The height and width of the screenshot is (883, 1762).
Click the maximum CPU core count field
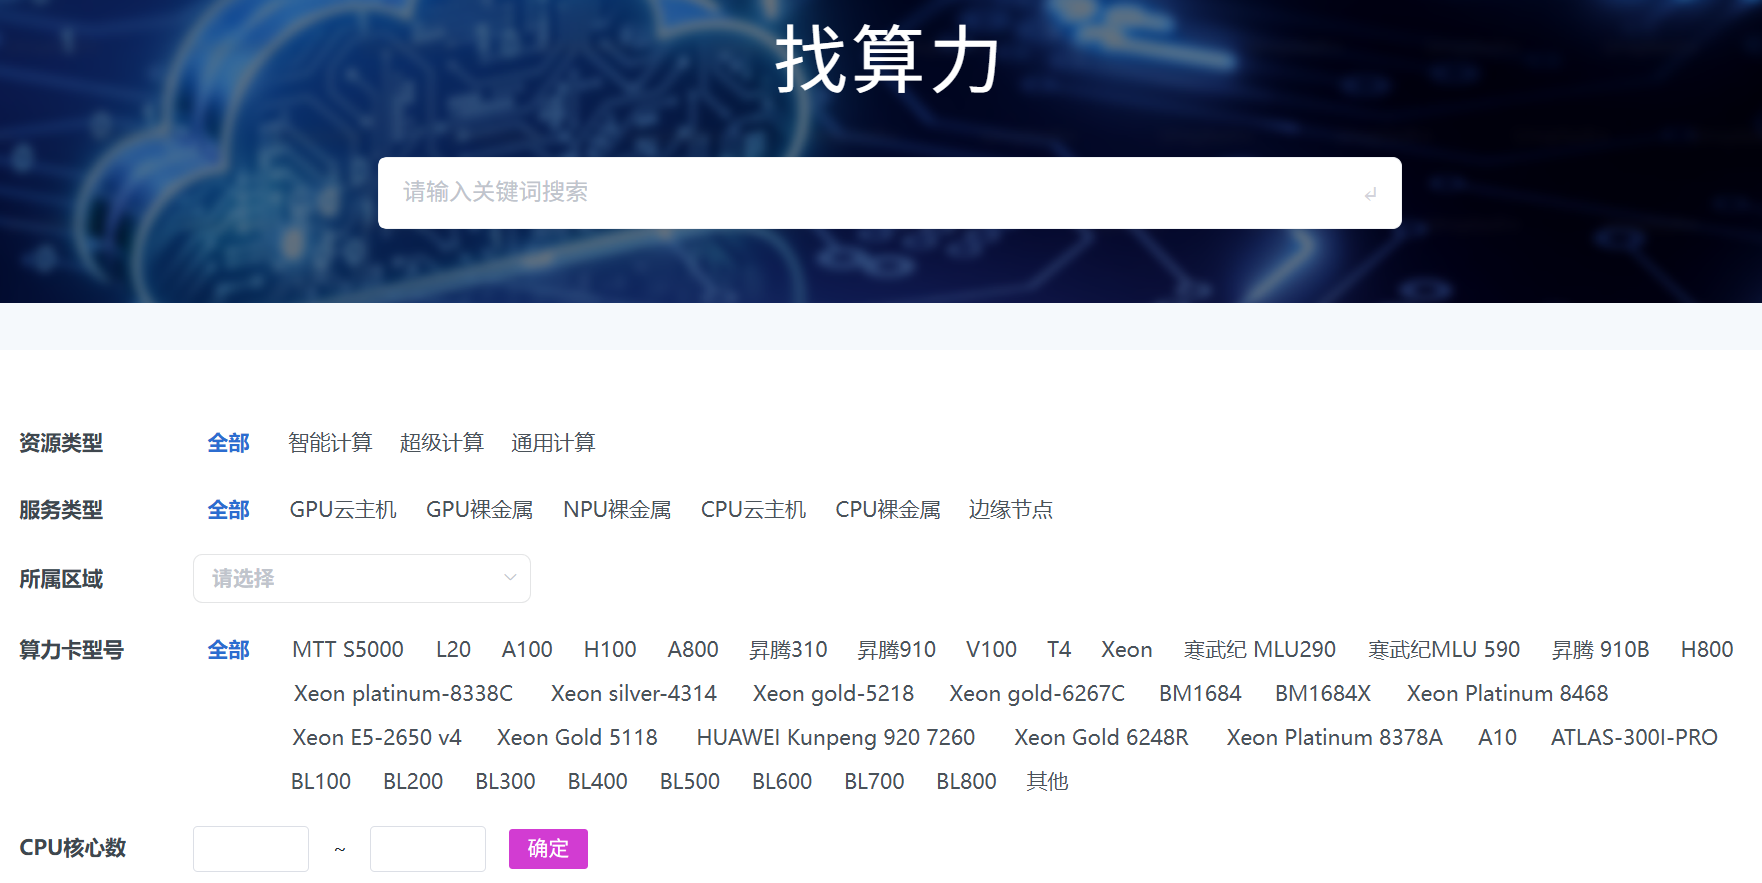pyautogui.click(x=428, y=849)
